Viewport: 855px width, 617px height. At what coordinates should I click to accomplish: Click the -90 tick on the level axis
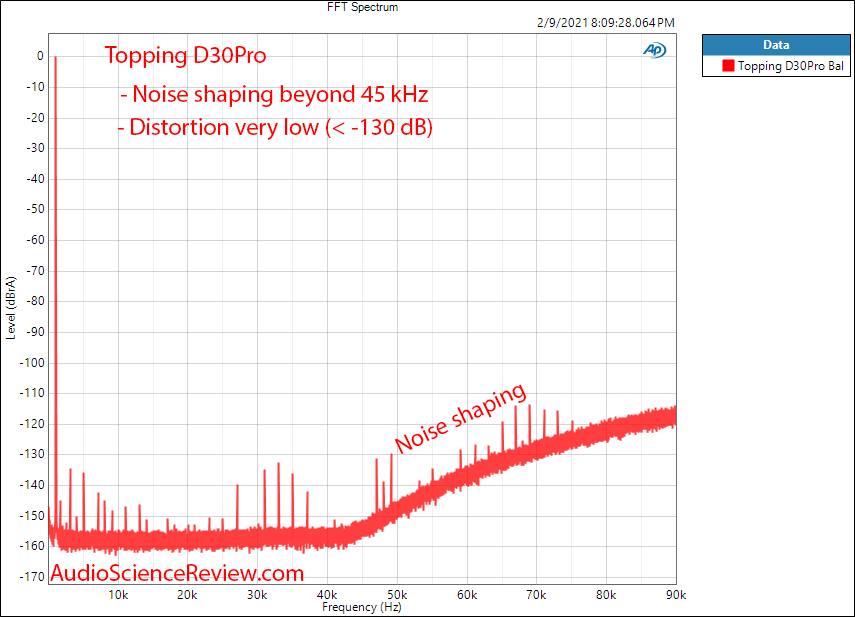click(35, 332)
